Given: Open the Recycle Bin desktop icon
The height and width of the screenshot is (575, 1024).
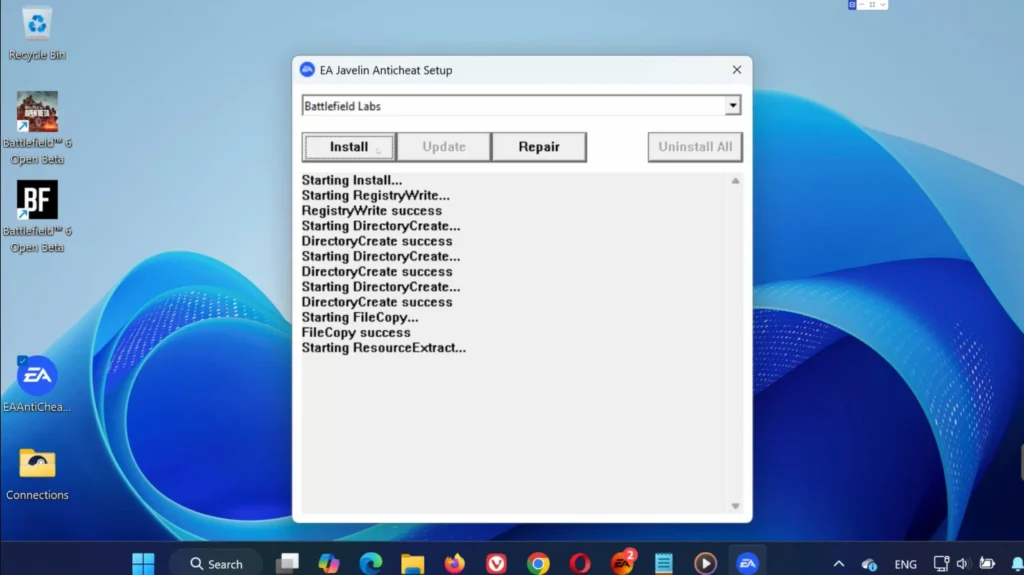Looking at the screenshot, I should coord(37,23).
